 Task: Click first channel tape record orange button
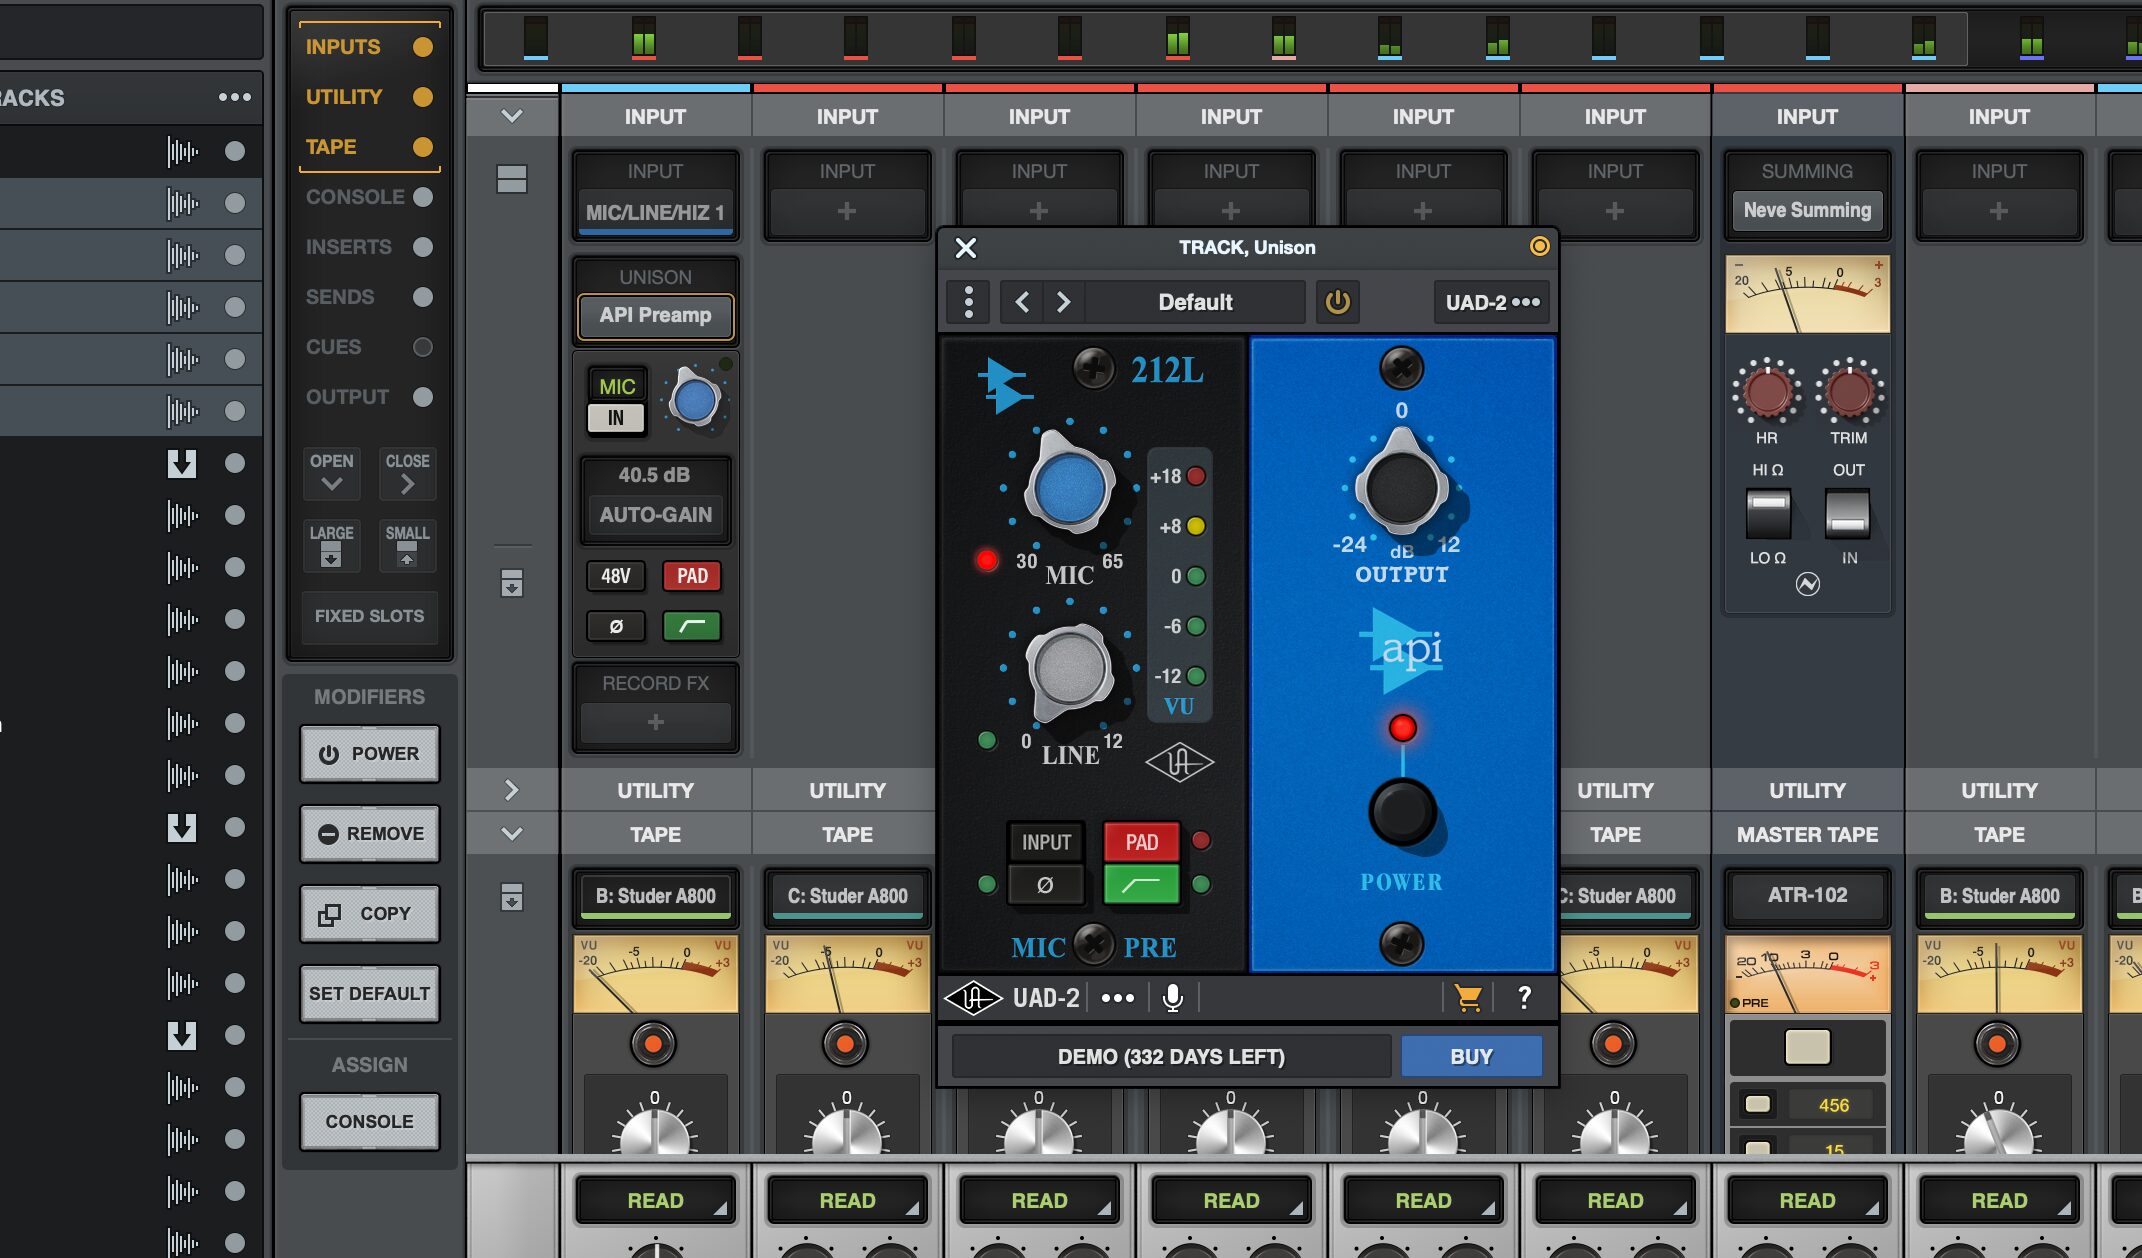tap(653, 1044)
